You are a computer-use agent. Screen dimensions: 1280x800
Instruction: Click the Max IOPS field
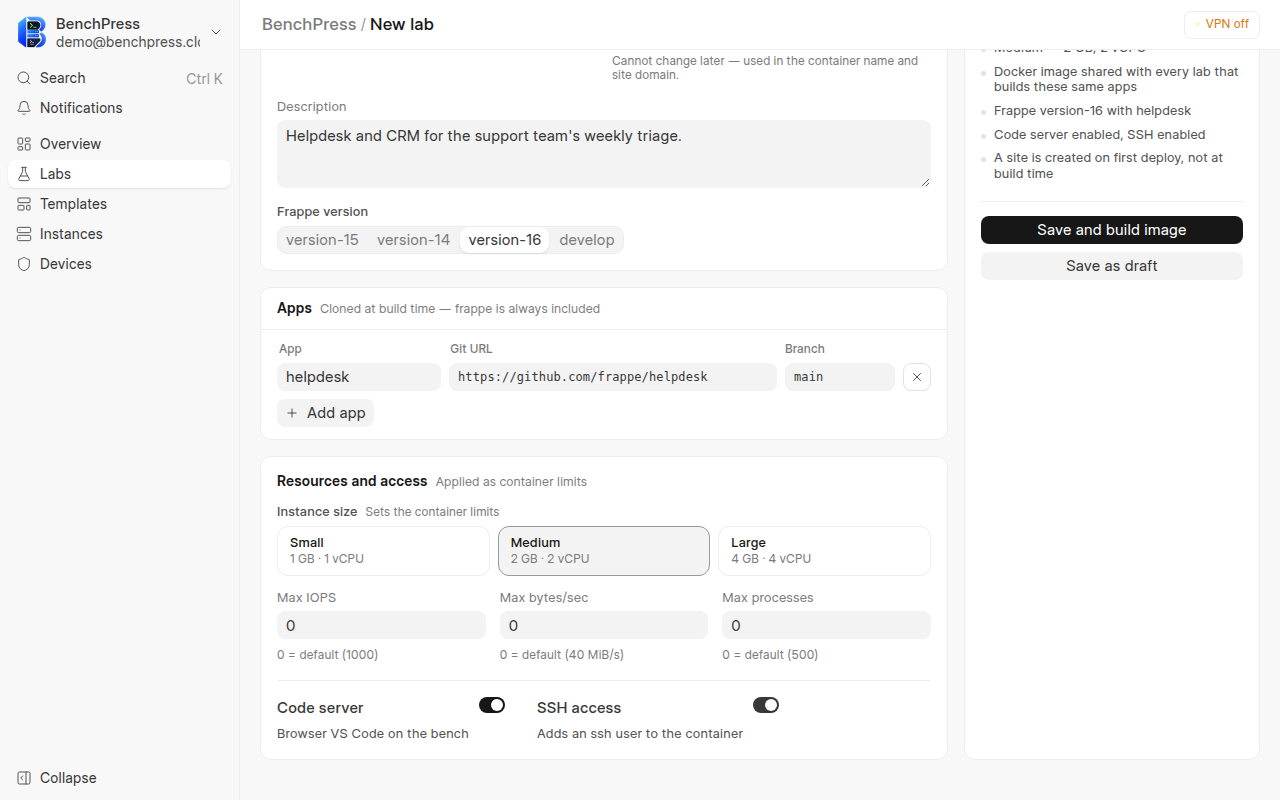coord(381,625)
